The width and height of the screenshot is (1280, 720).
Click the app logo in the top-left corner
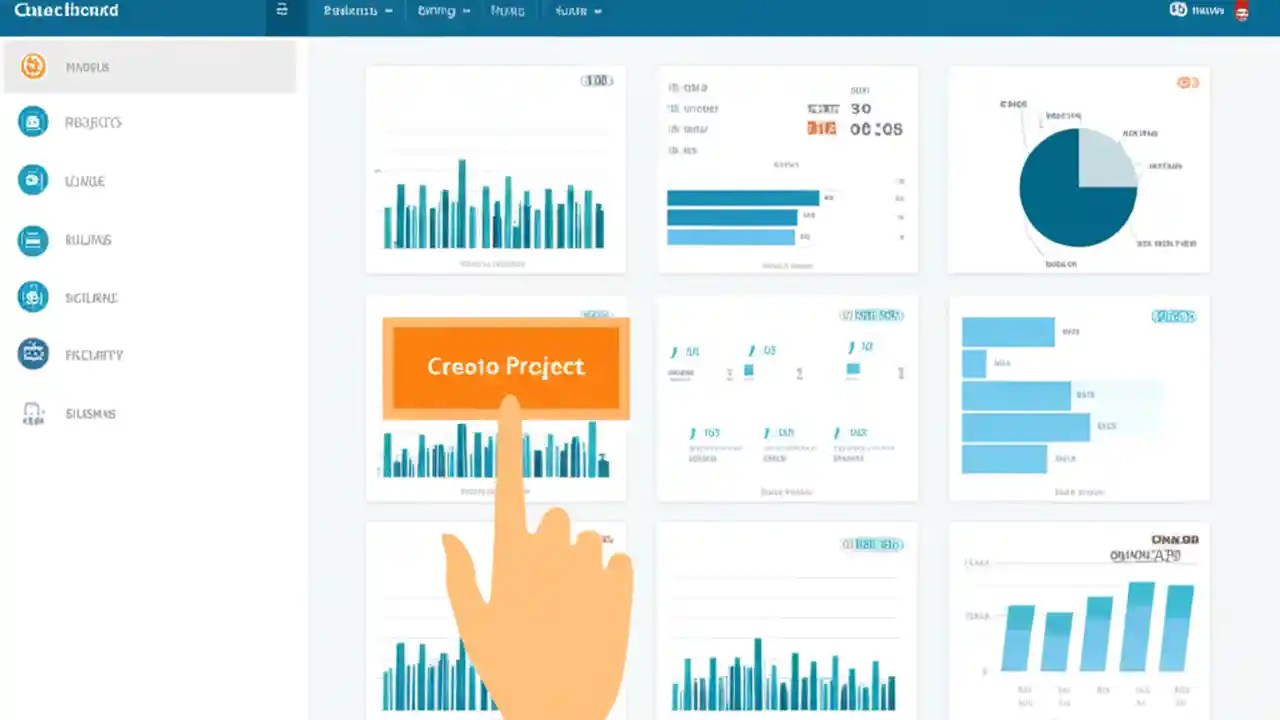coord(66,10)
